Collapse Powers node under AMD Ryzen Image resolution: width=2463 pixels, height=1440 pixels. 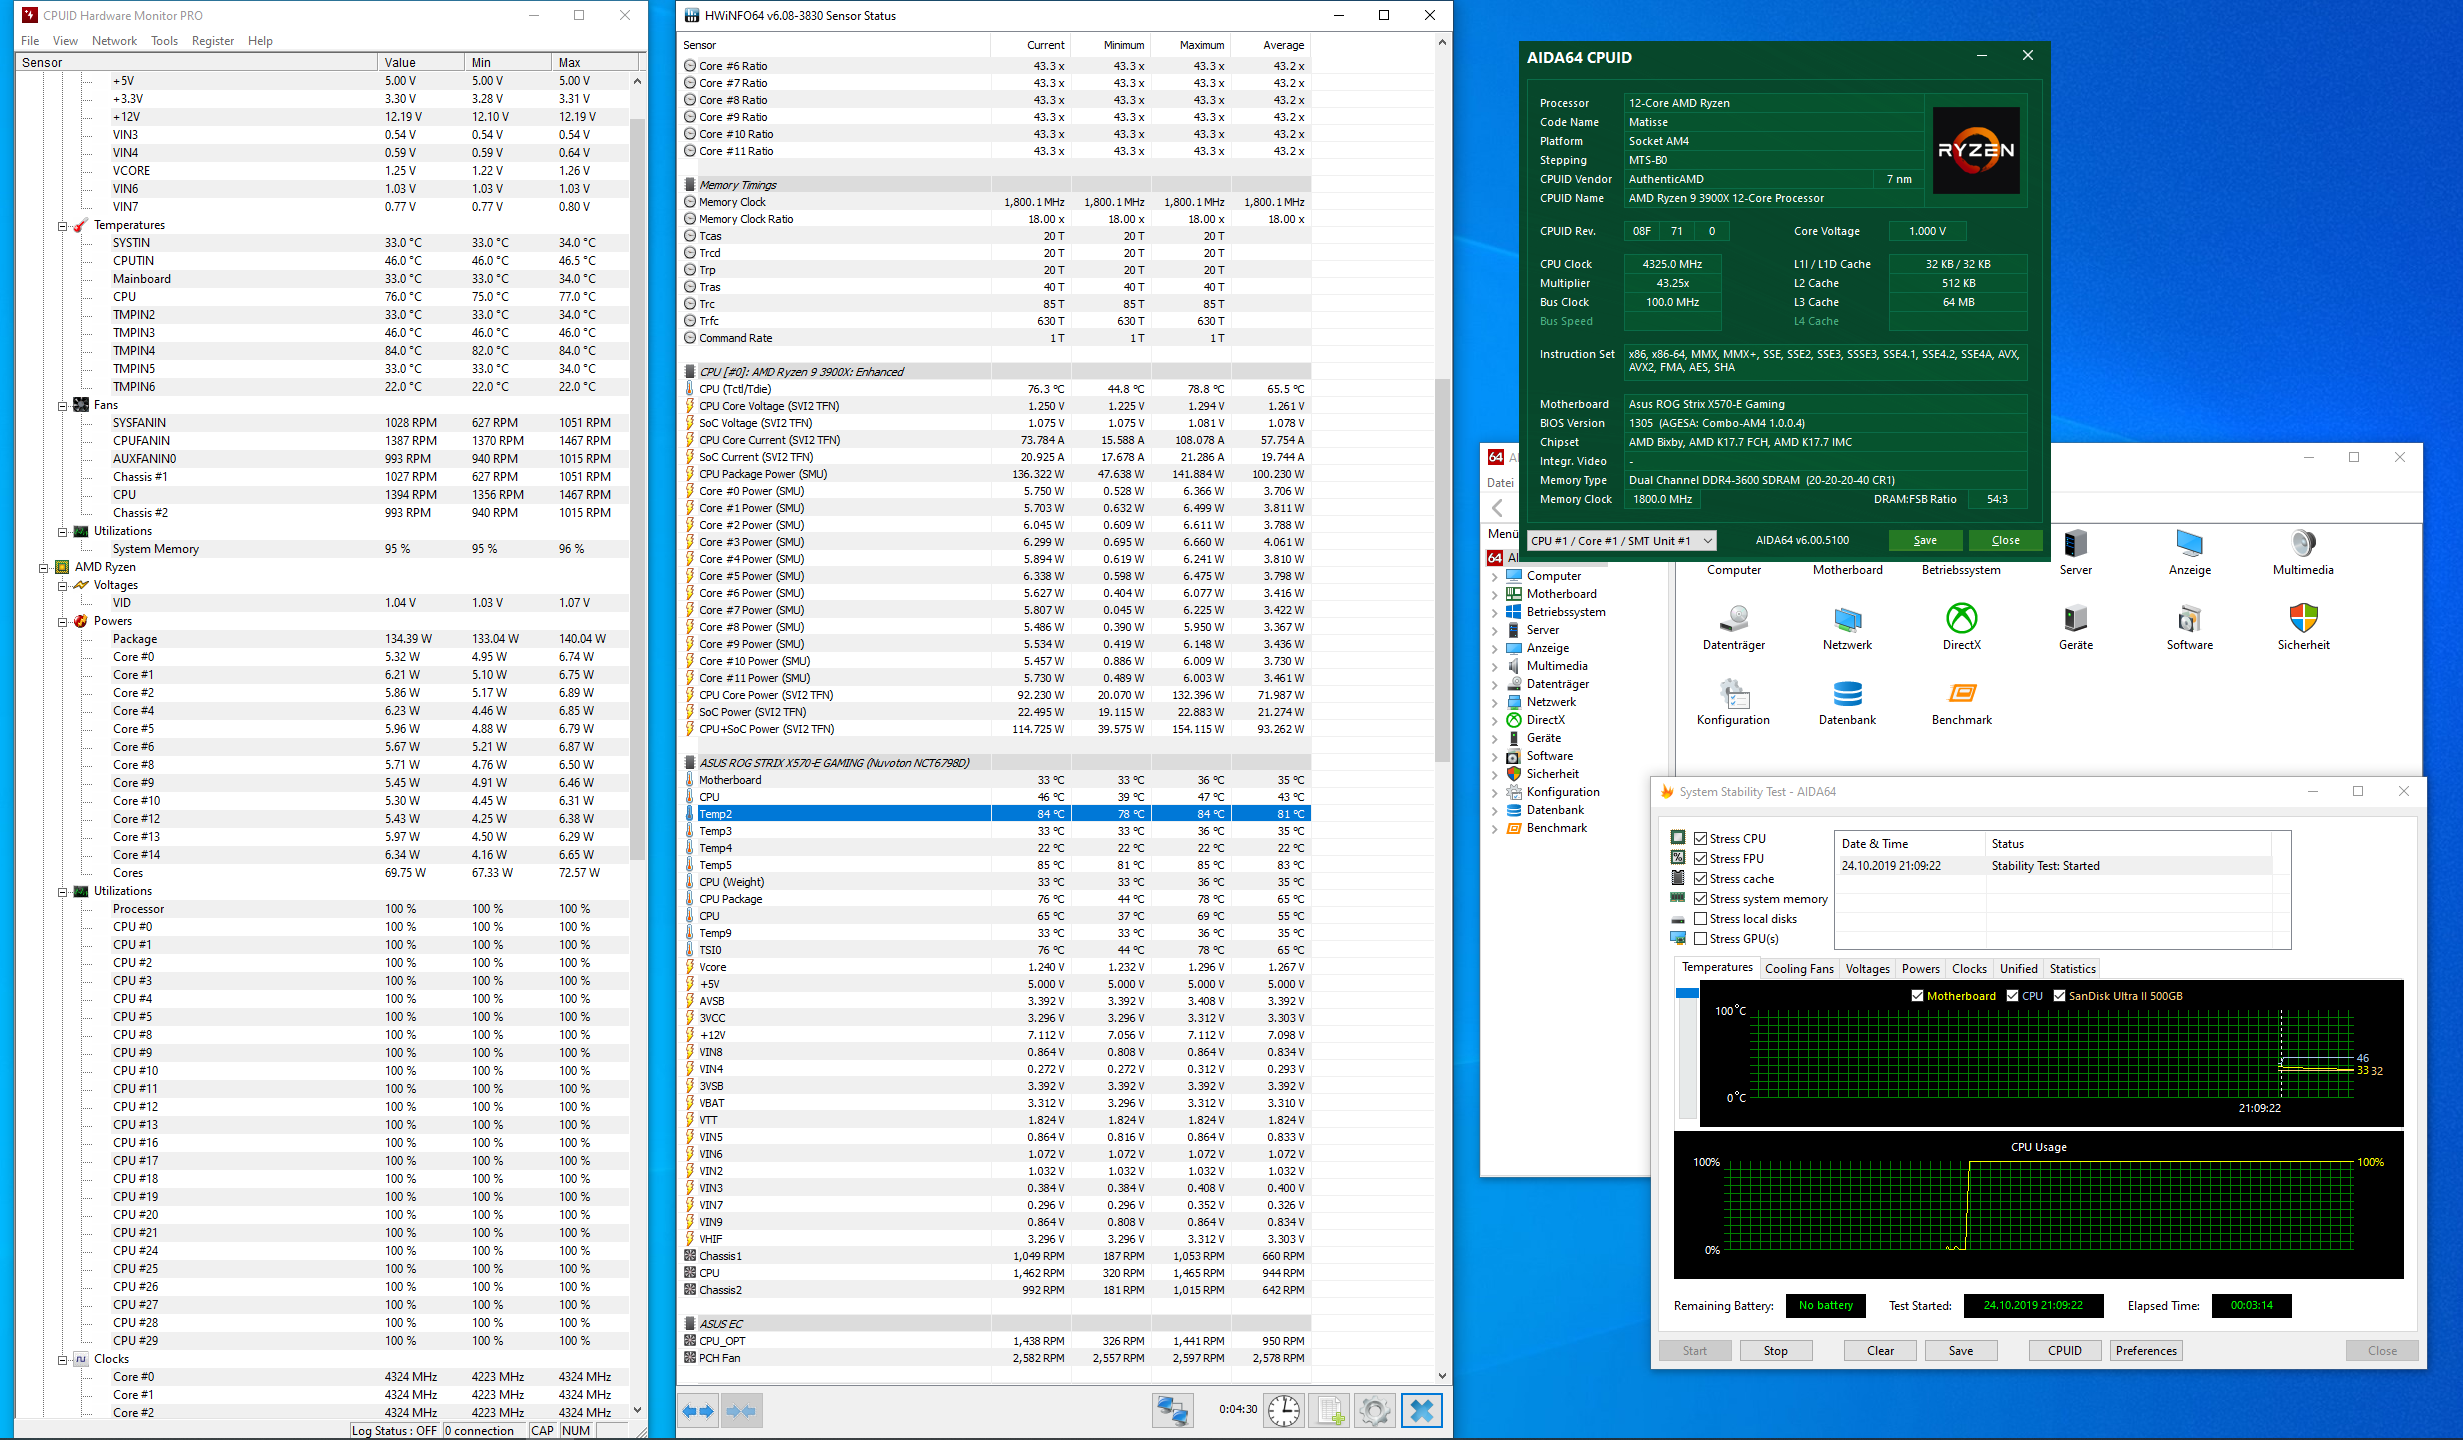click(x=62, y=622)
